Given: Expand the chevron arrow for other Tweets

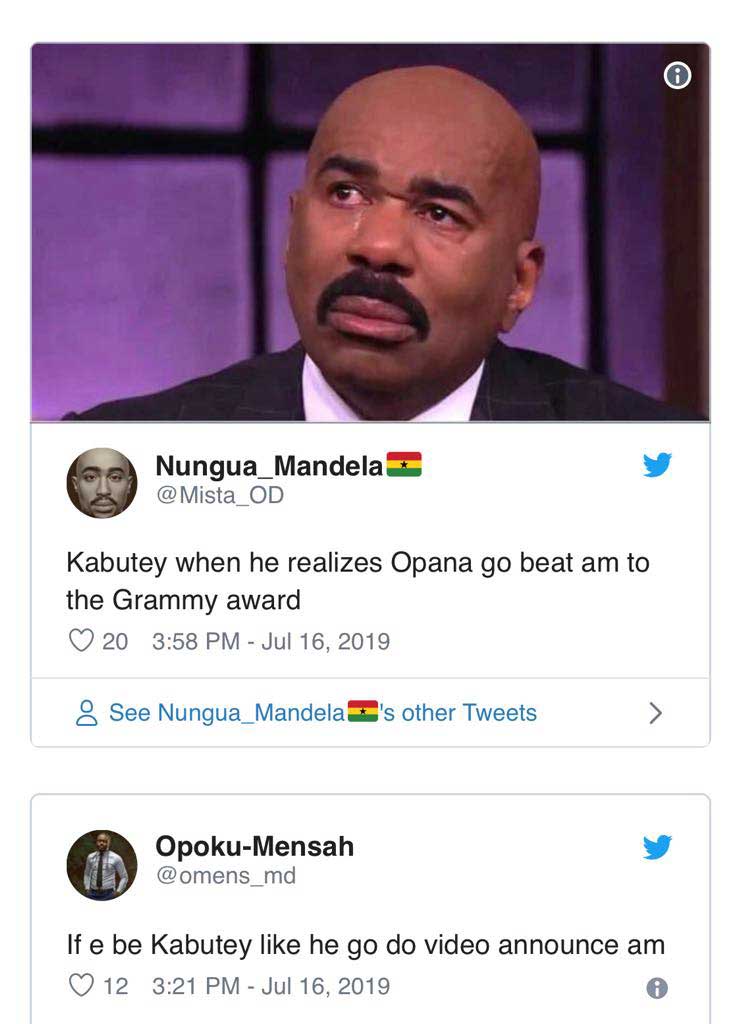Looking at the screenshot, I should (655, 712).
